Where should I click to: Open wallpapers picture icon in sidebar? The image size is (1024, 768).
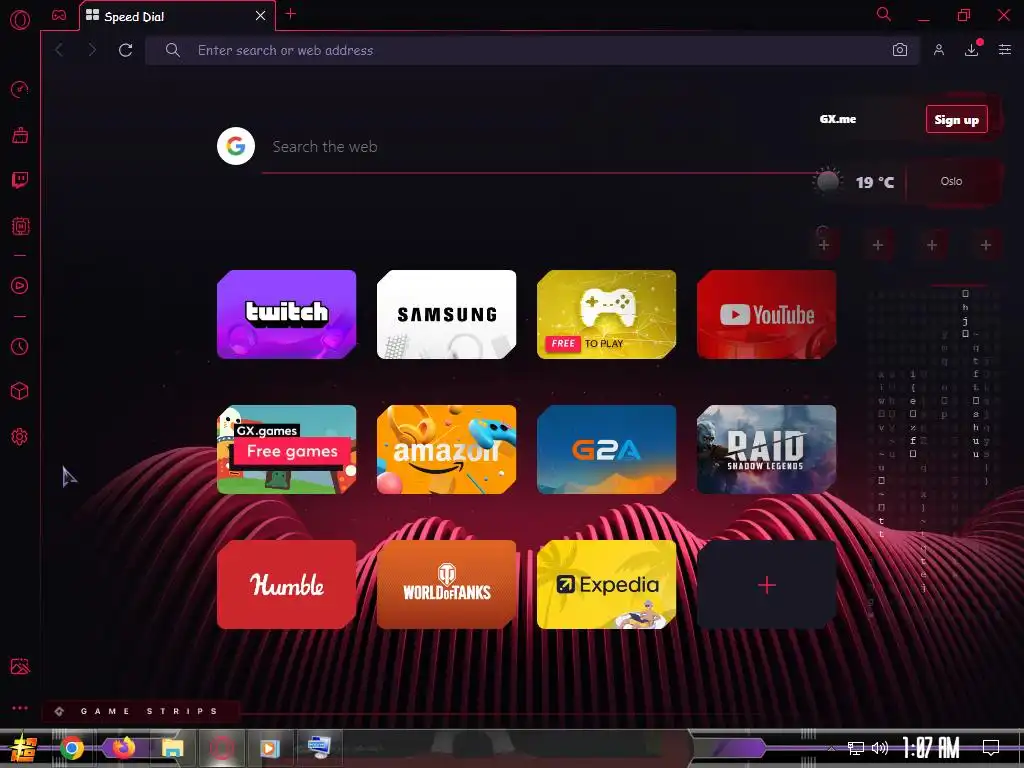point(20,666)
